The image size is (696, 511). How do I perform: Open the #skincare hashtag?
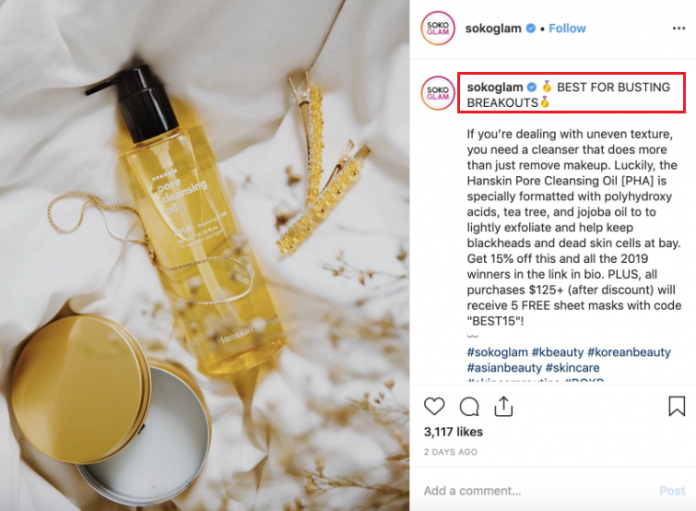click(x=573, y=368)
